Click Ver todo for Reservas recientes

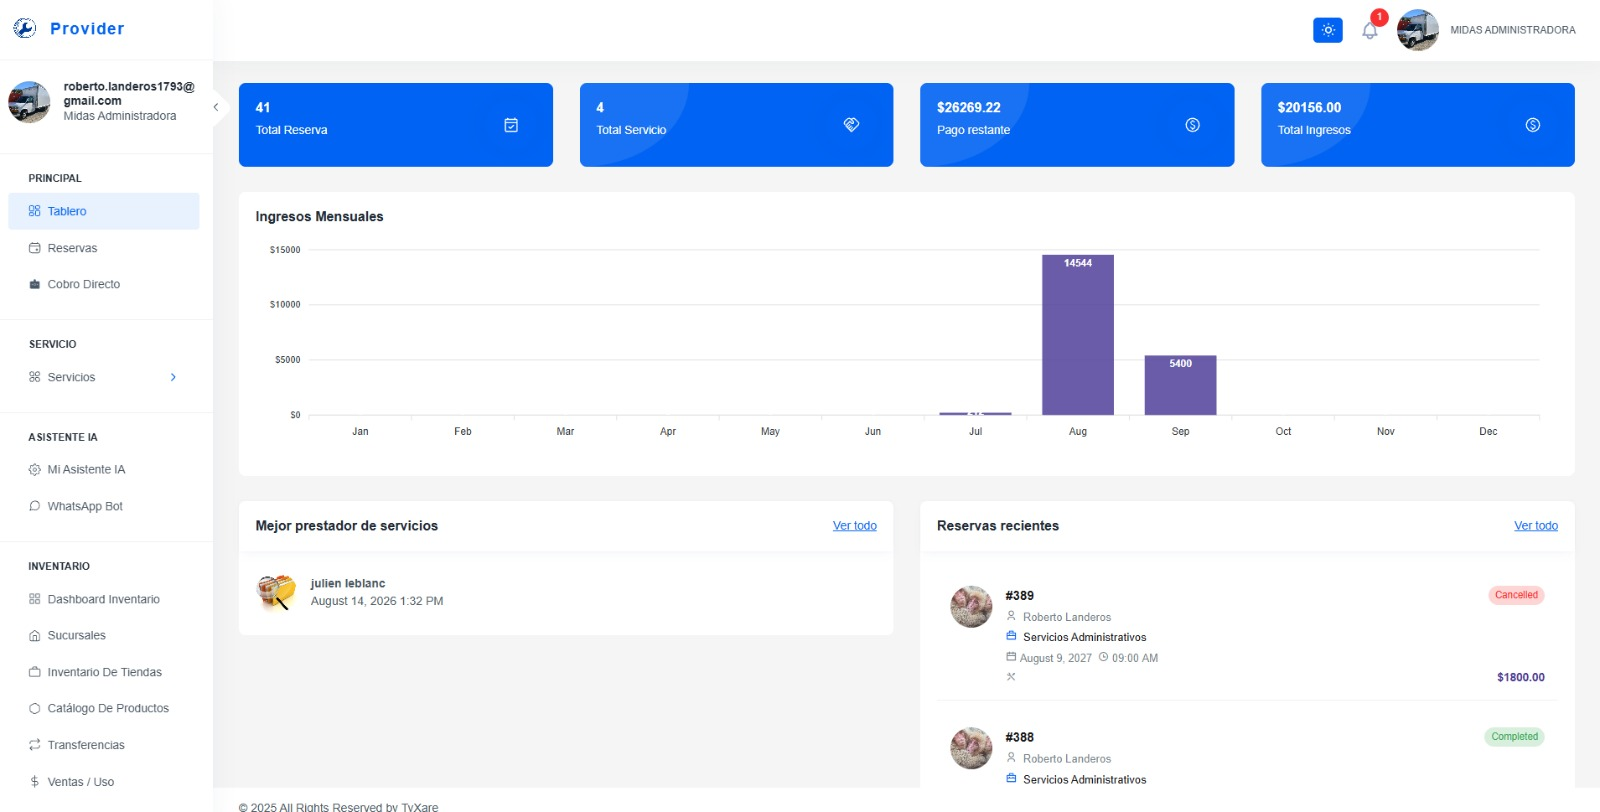1536,526
